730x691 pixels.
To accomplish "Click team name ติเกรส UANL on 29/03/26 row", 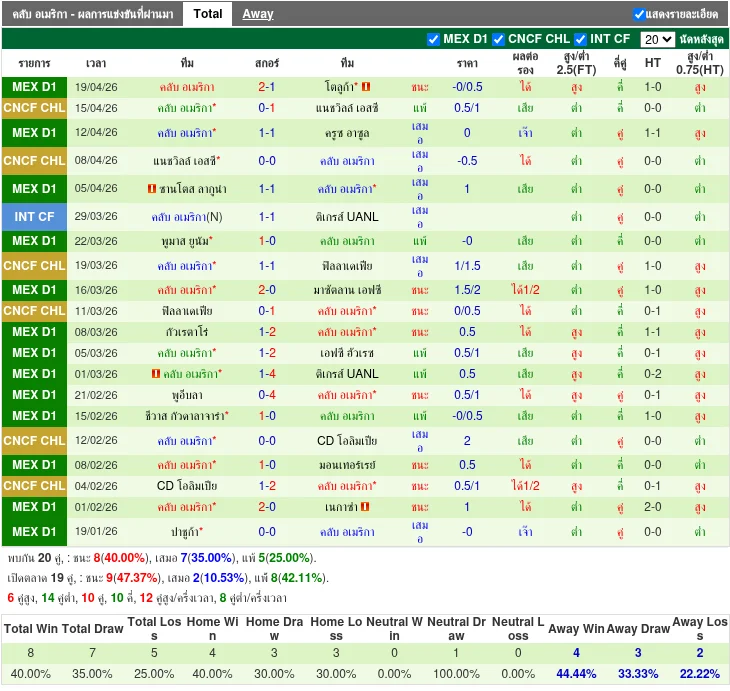I will 347,216.
